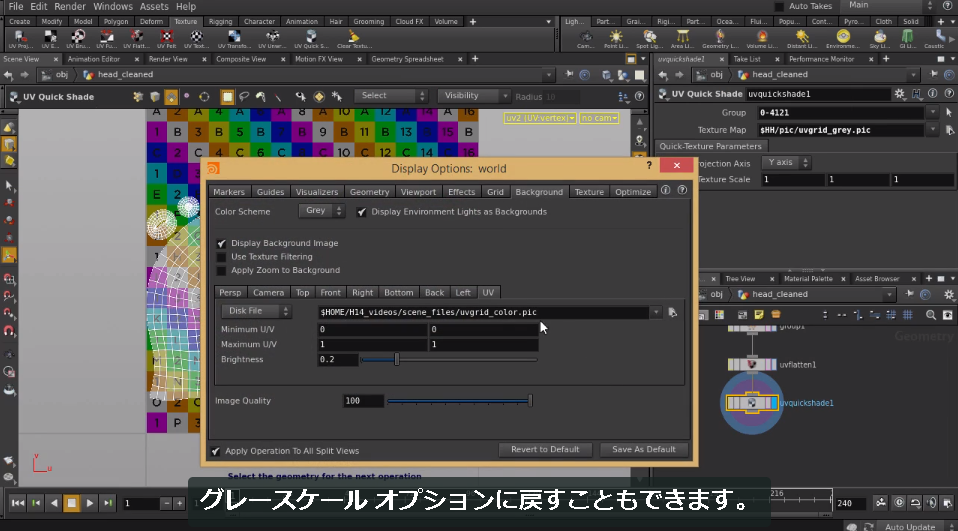This screenshot has height=531, width=958.
Task: Open file chooser for background image
Action: 673,312
